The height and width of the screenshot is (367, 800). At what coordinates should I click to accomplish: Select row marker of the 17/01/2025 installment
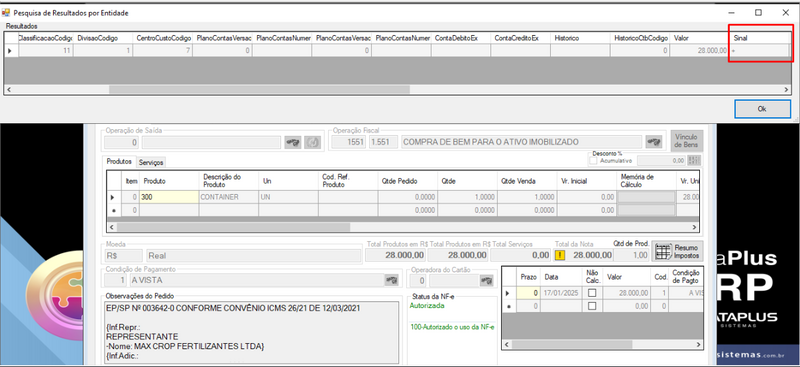508,293
